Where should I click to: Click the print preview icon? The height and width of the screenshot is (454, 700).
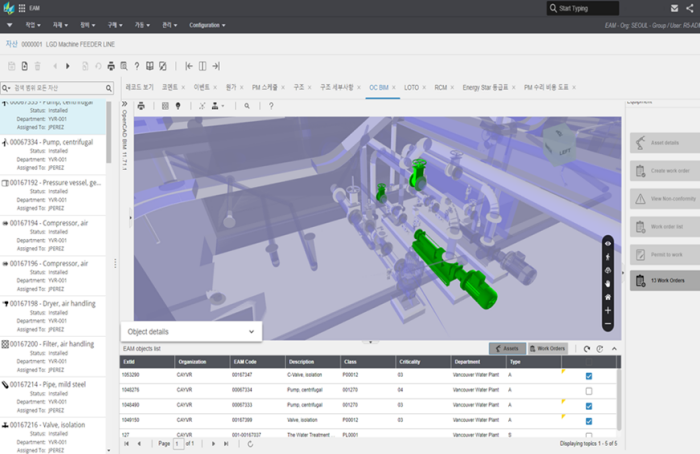pos(124,66)
